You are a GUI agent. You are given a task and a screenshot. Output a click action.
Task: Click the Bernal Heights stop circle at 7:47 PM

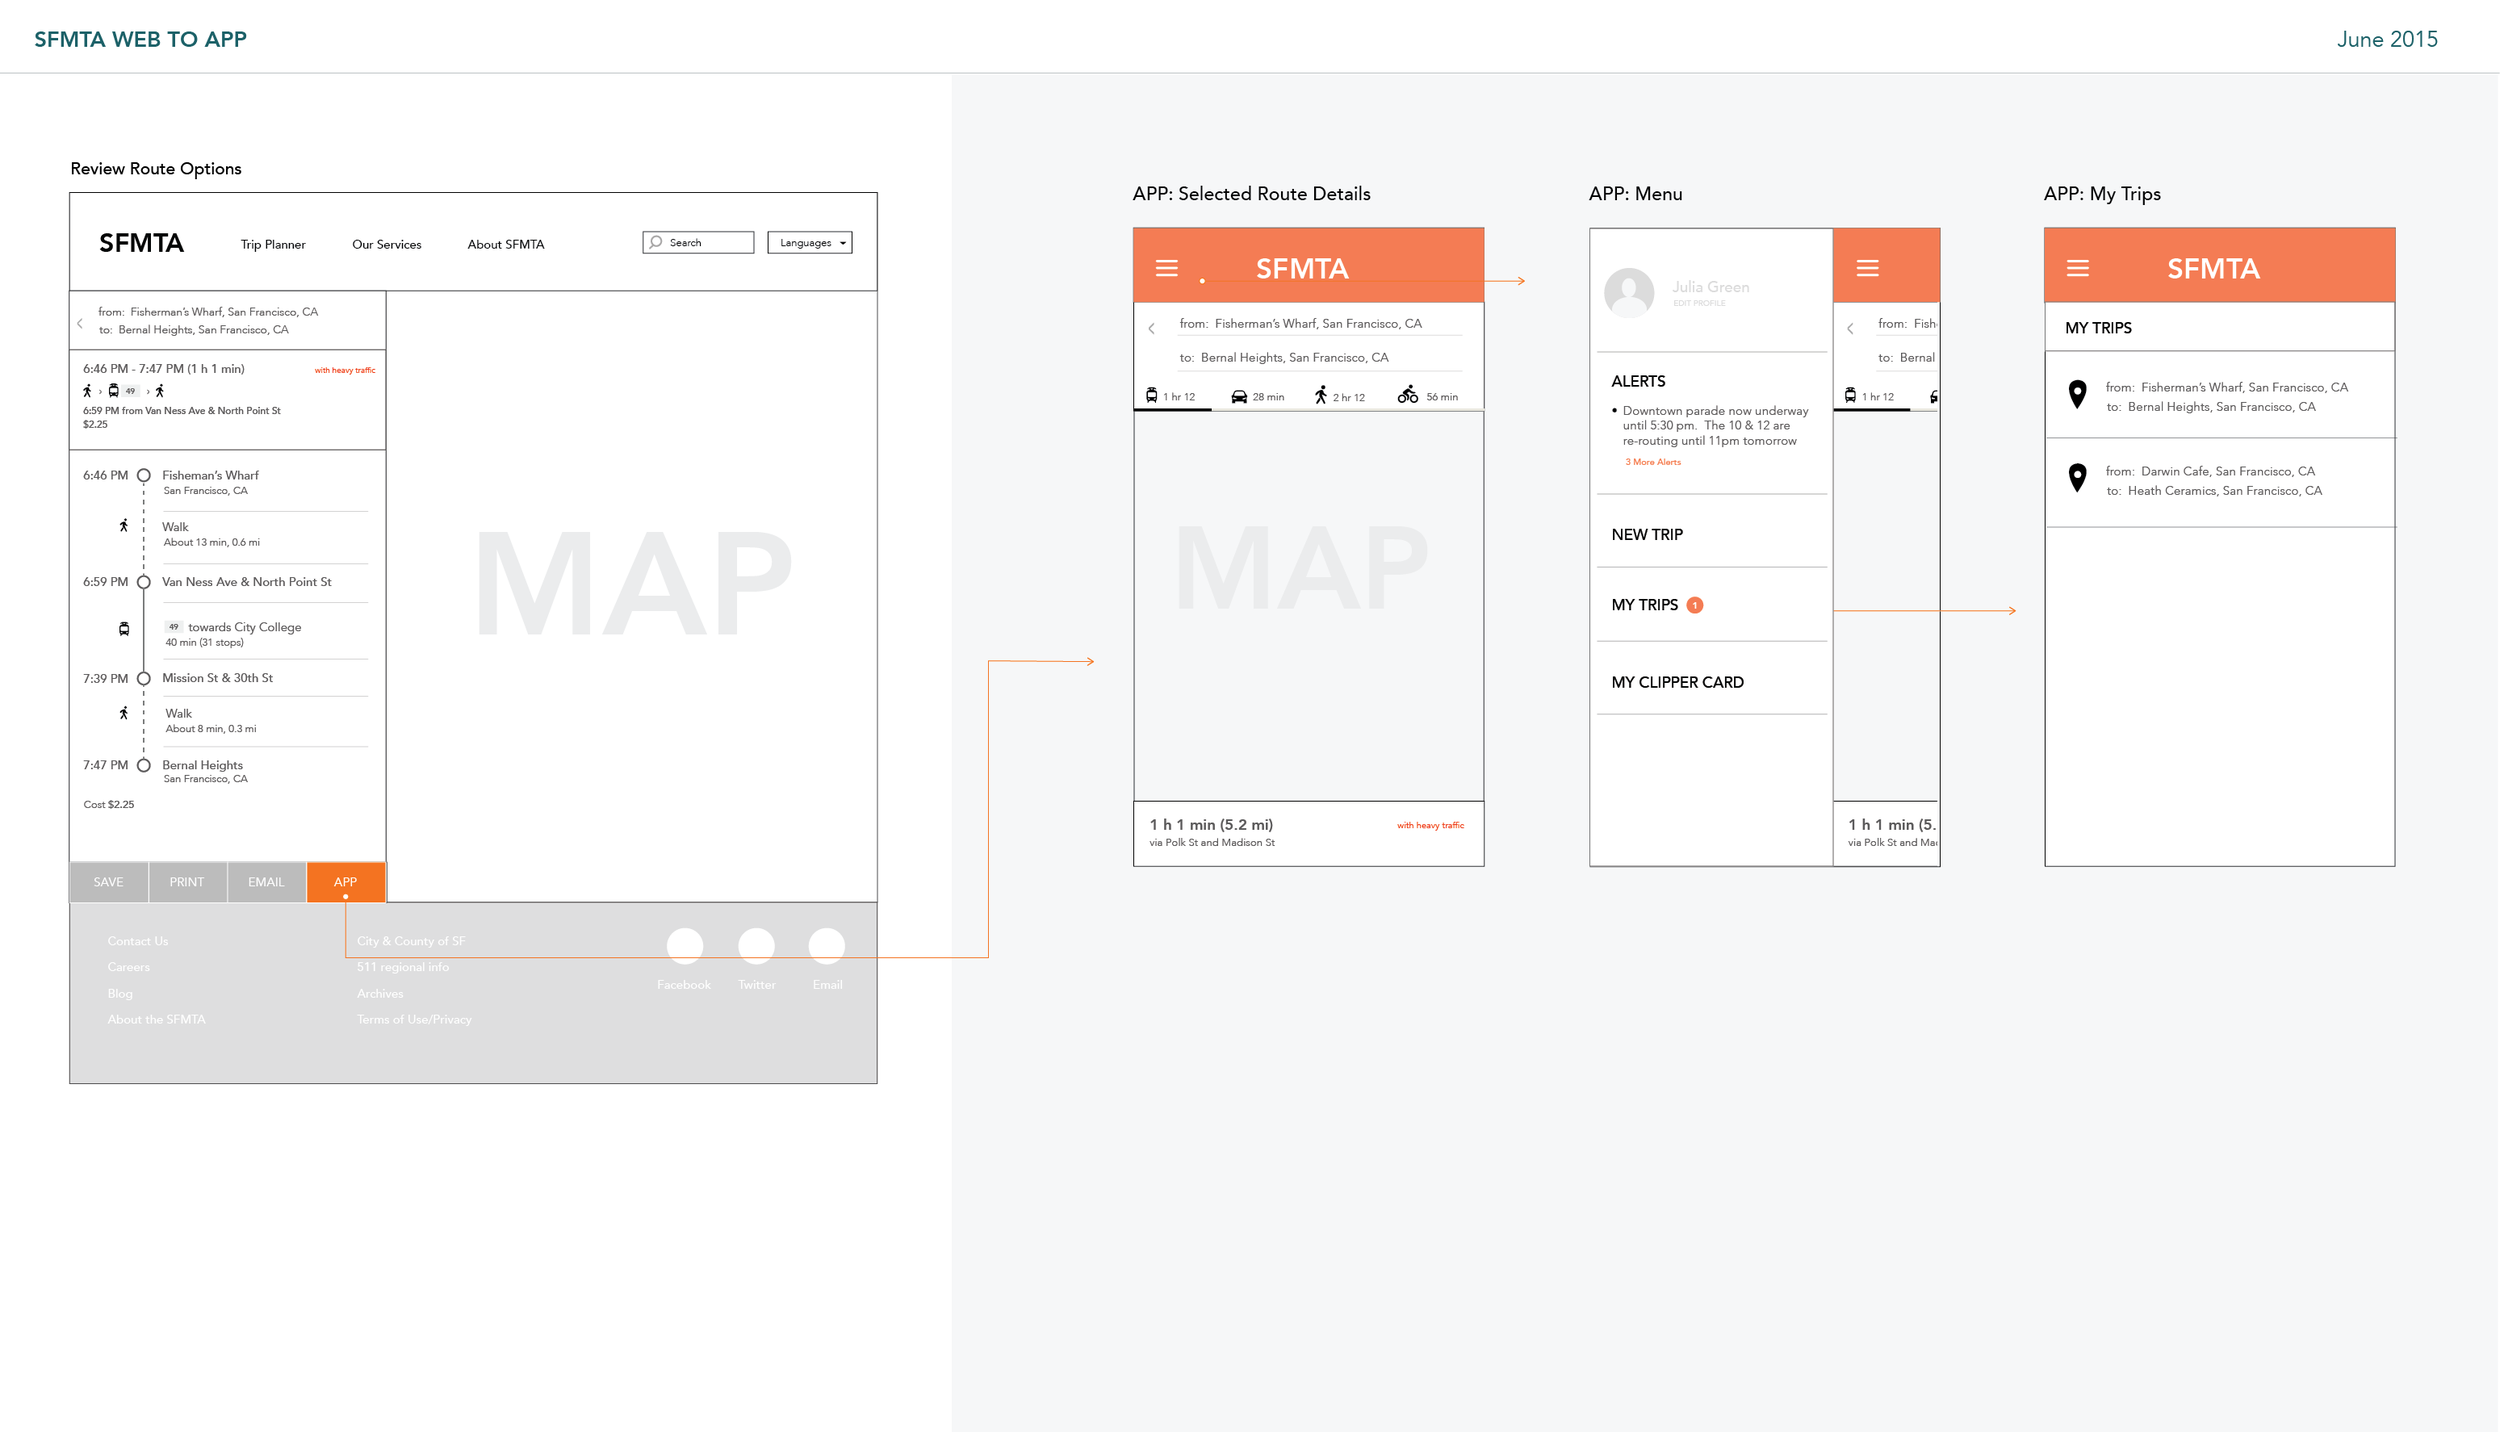point(144,766)
